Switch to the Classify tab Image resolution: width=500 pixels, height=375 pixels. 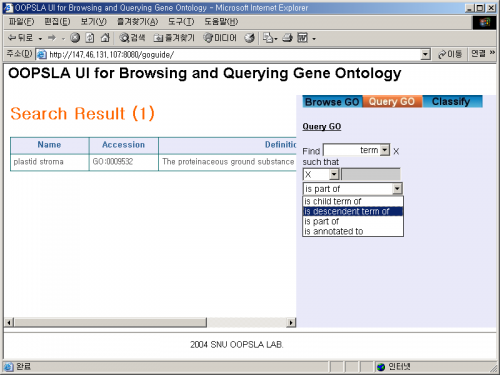coord(452,102)
